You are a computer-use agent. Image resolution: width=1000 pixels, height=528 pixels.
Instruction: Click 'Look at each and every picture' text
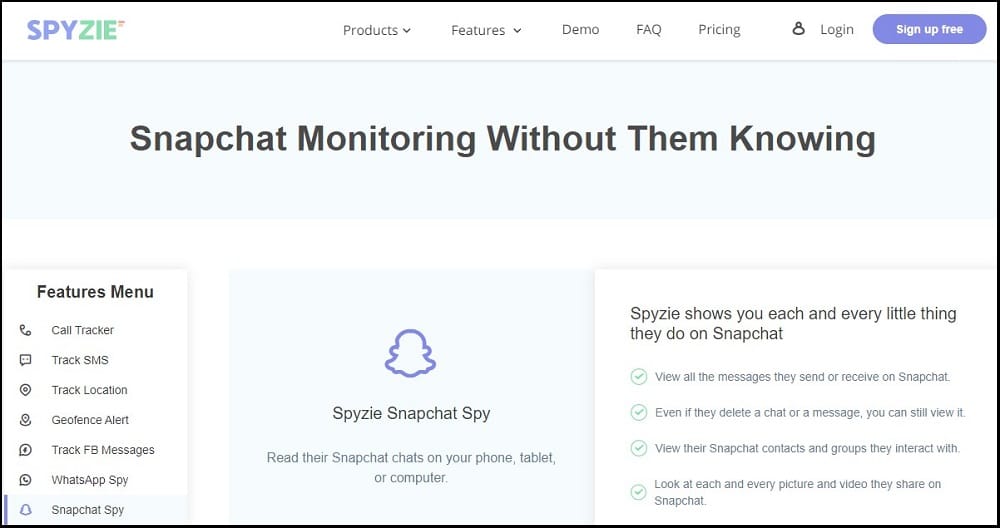pos(797,492)
